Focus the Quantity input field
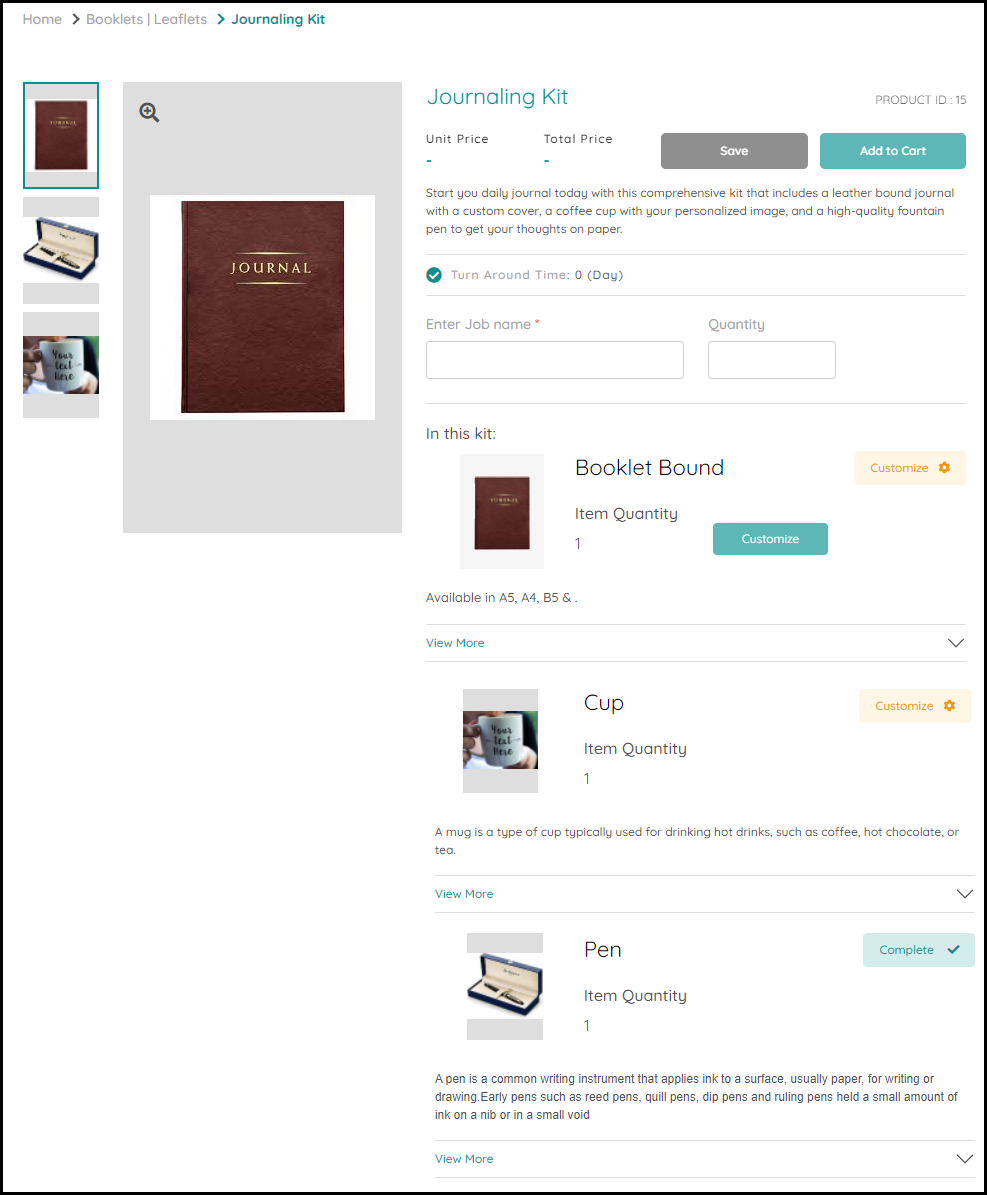The image size is (987, 1195). (x=771, y=360)
